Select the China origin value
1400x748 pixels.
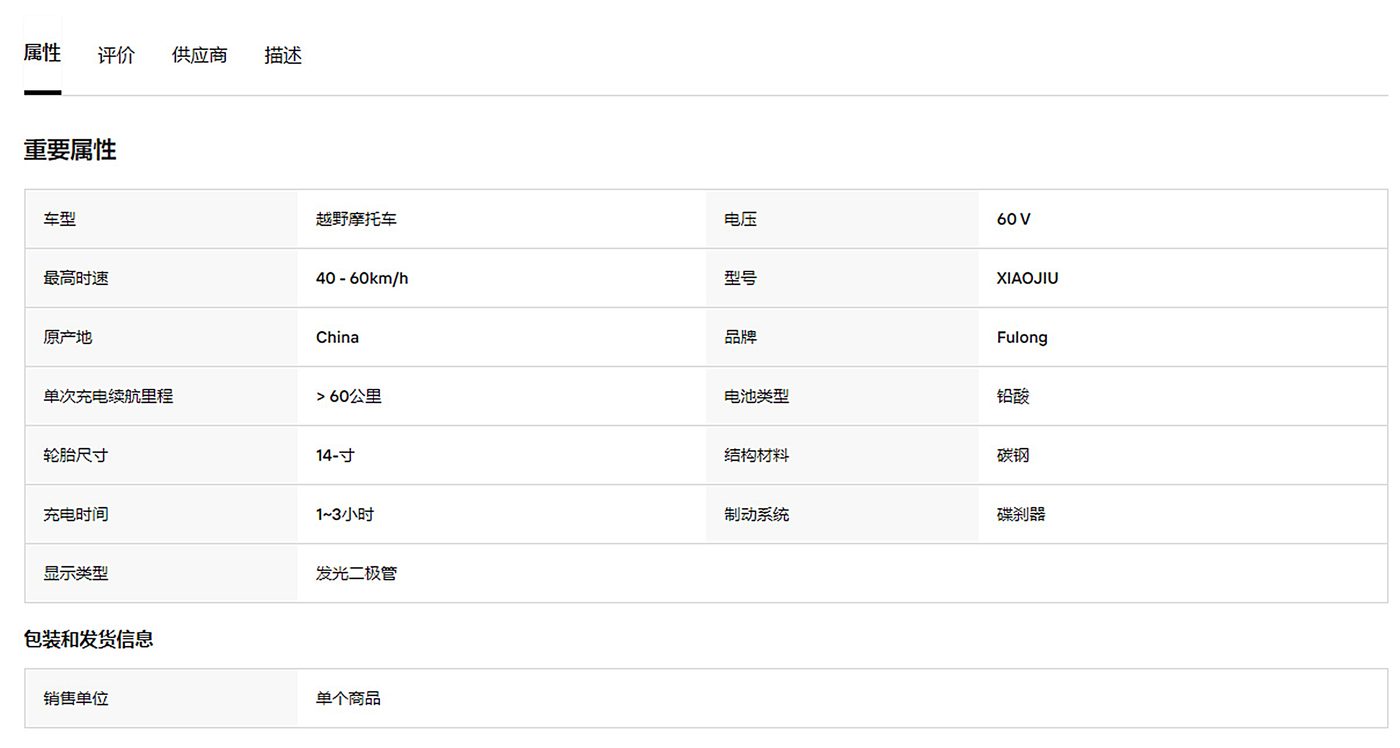(337, 337)
